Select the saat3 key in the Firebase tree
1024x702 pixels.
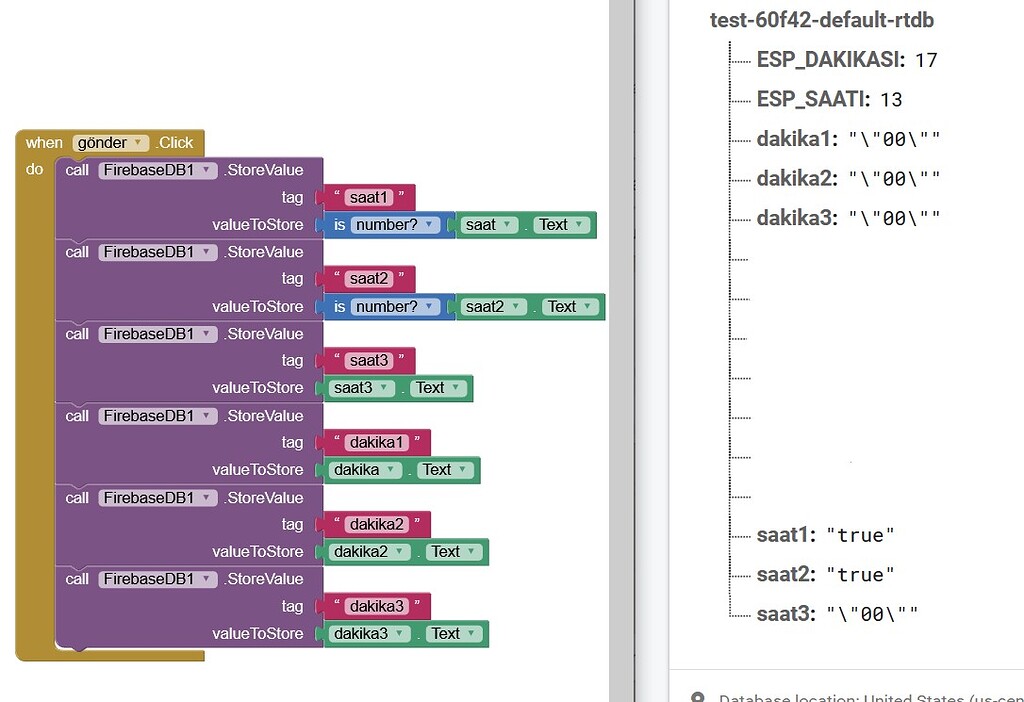[785, 613]
